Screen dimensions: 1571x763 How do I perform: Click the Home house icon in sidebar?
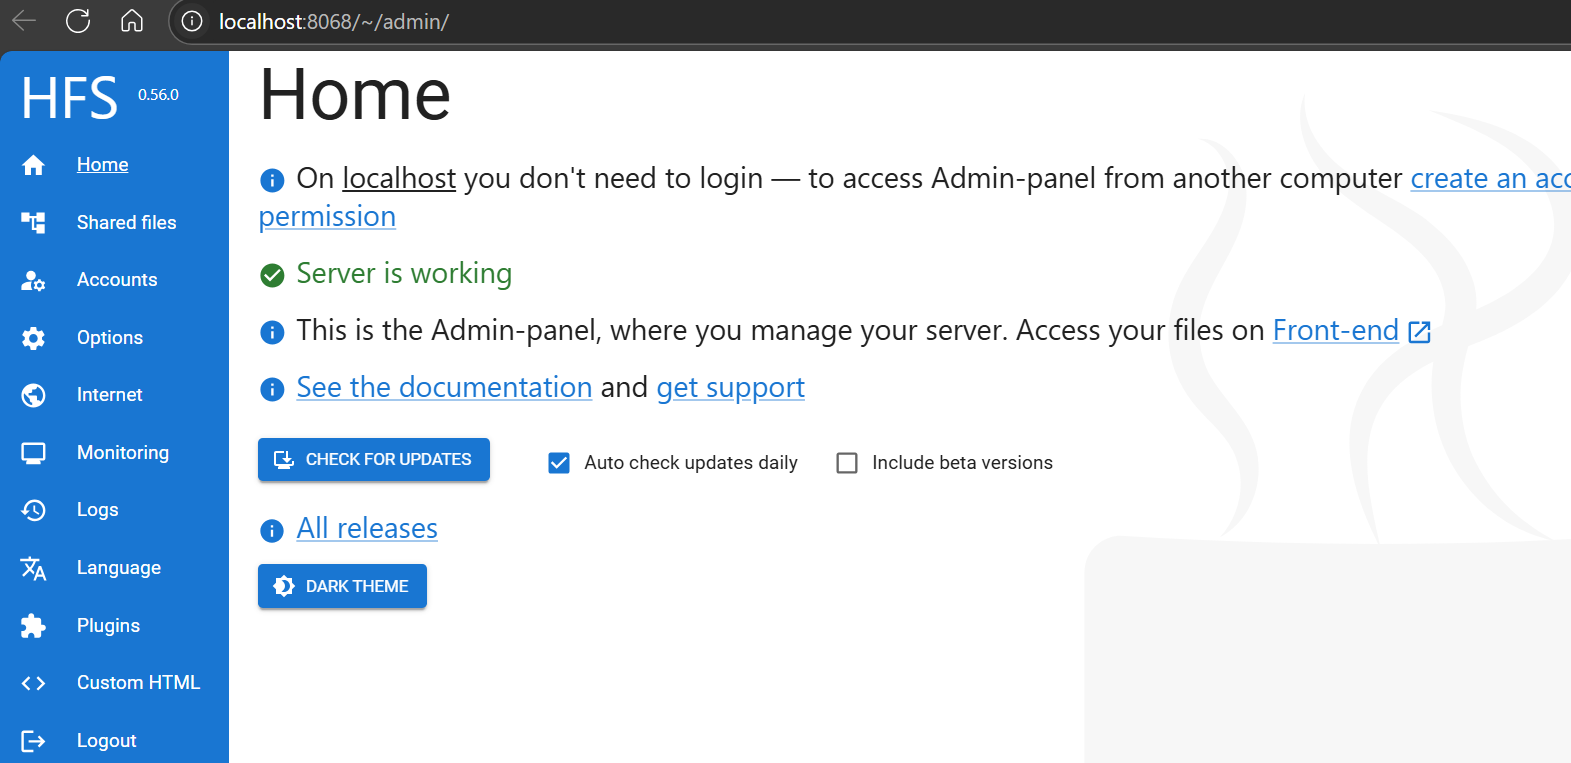point(33,165)
